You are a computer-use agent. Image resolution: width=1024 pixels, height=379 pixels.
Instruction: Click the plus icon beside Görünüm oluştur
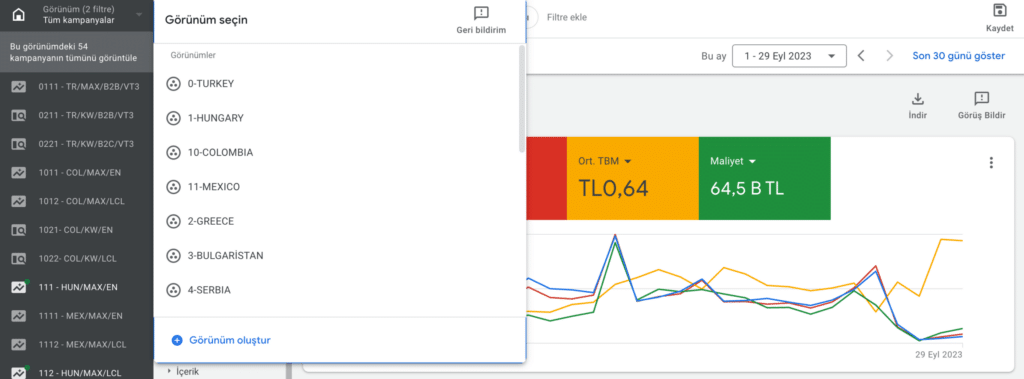176,340
